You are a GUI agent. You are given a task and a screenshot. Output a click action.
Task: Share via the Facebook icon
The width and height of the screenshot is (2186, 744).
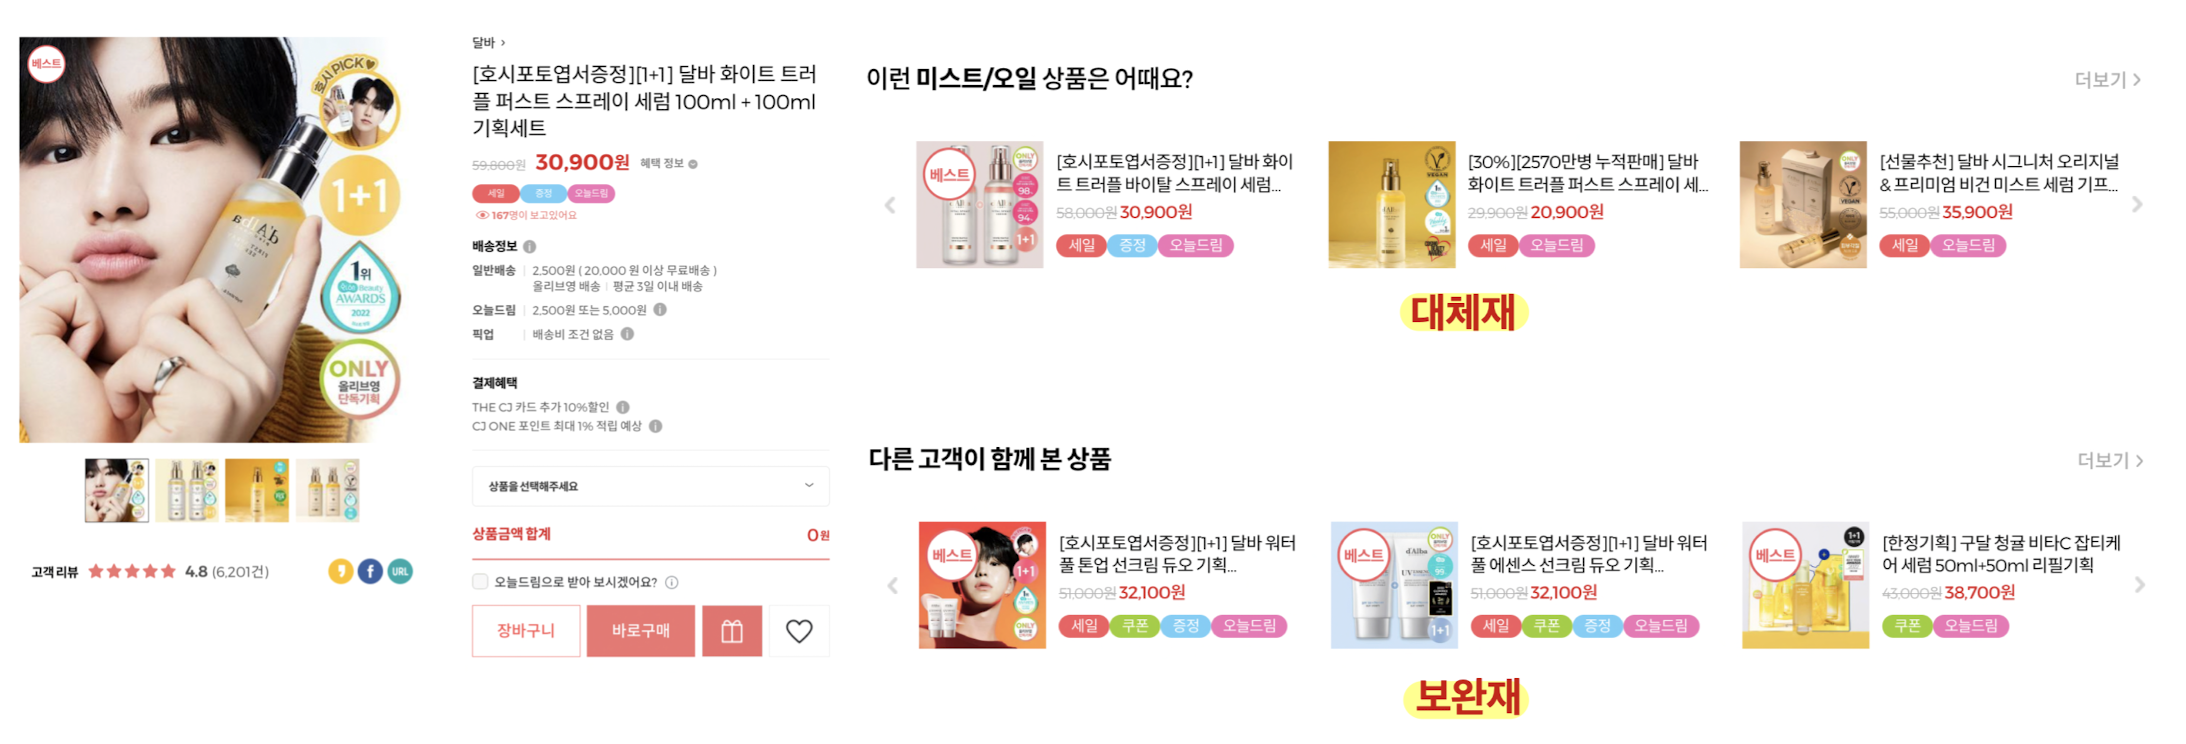click(x=370, y=571)
